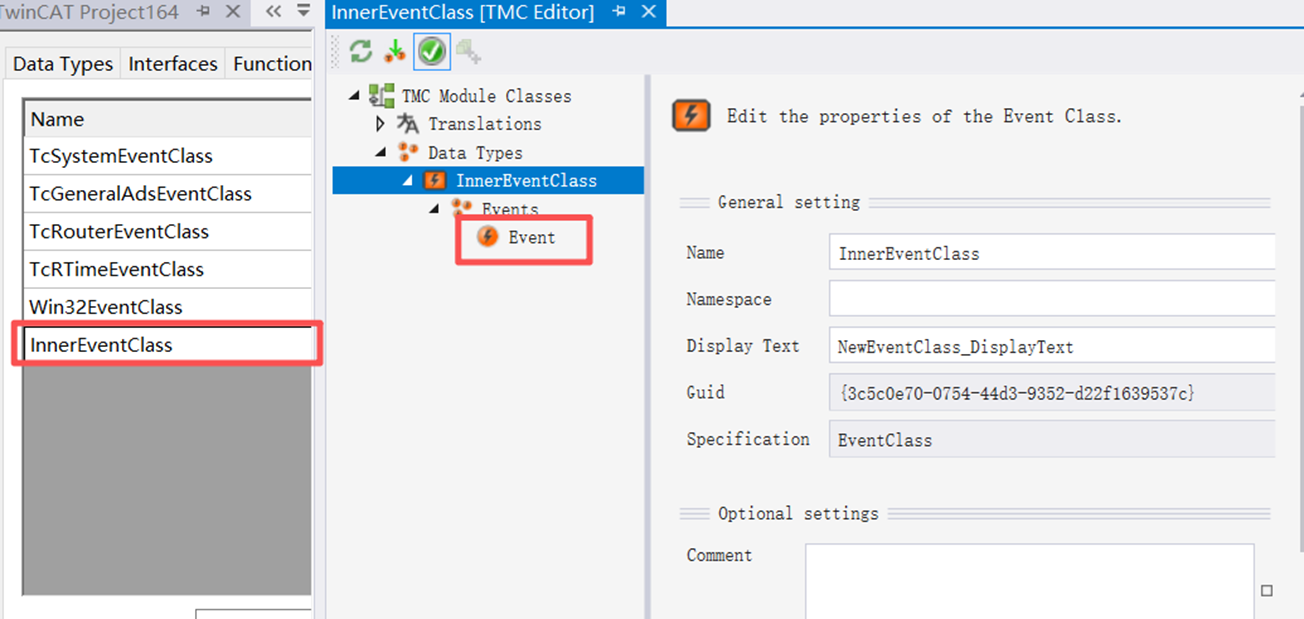Collapse the Events tree node
1304x619 pixels.
(x=434, y=209)
